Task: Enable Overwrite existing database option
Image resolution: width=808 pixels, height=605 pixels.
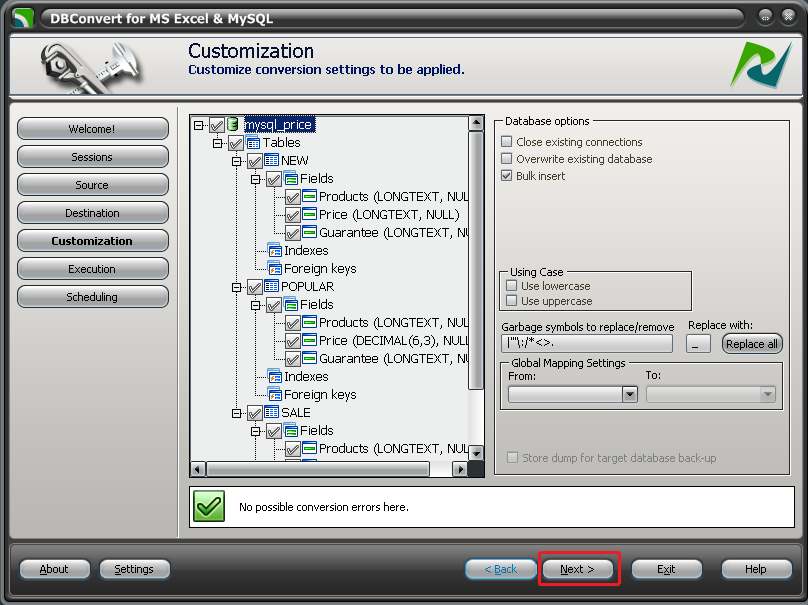Action: click(507, 158)
